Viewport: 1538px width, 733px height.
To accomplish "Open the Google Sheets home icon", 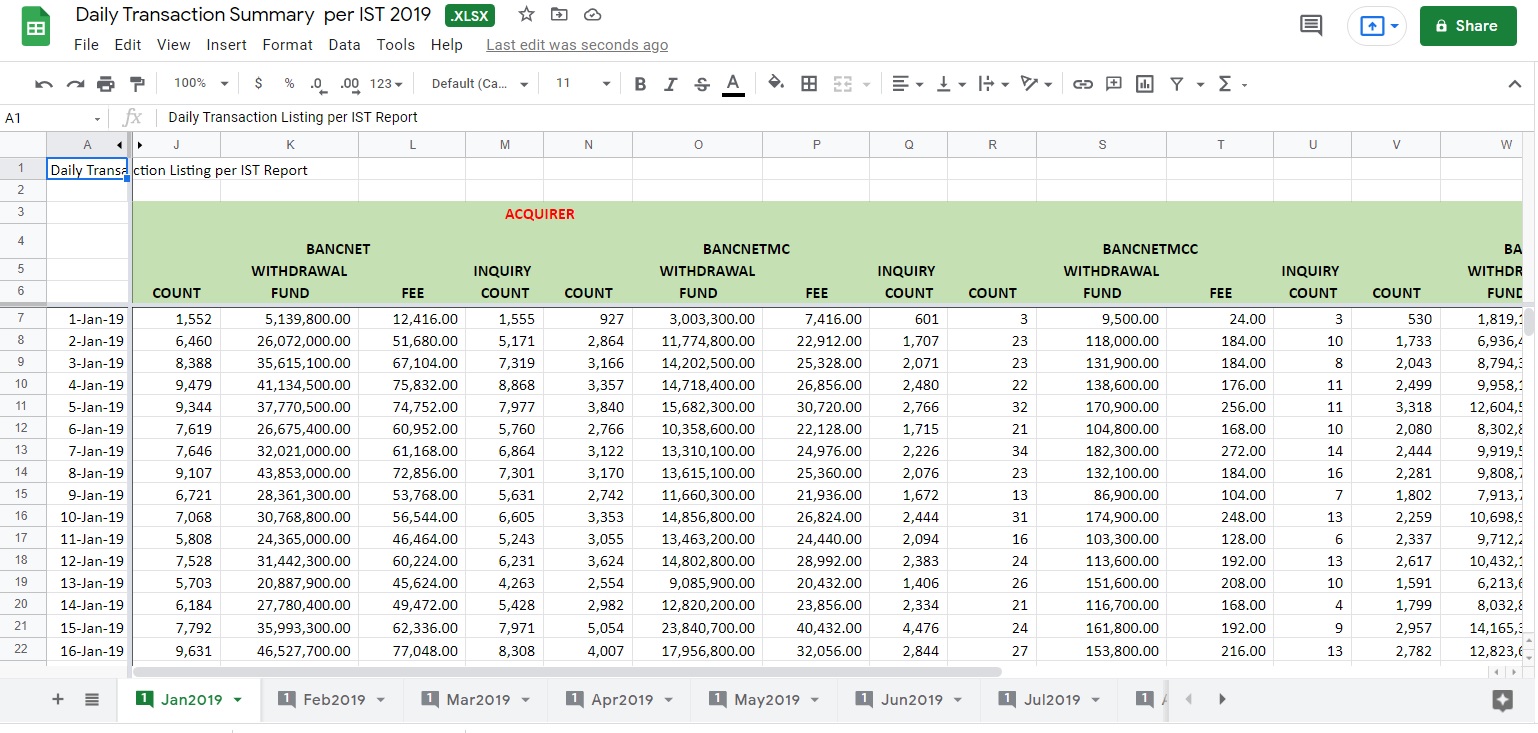I will click(36, 27).
